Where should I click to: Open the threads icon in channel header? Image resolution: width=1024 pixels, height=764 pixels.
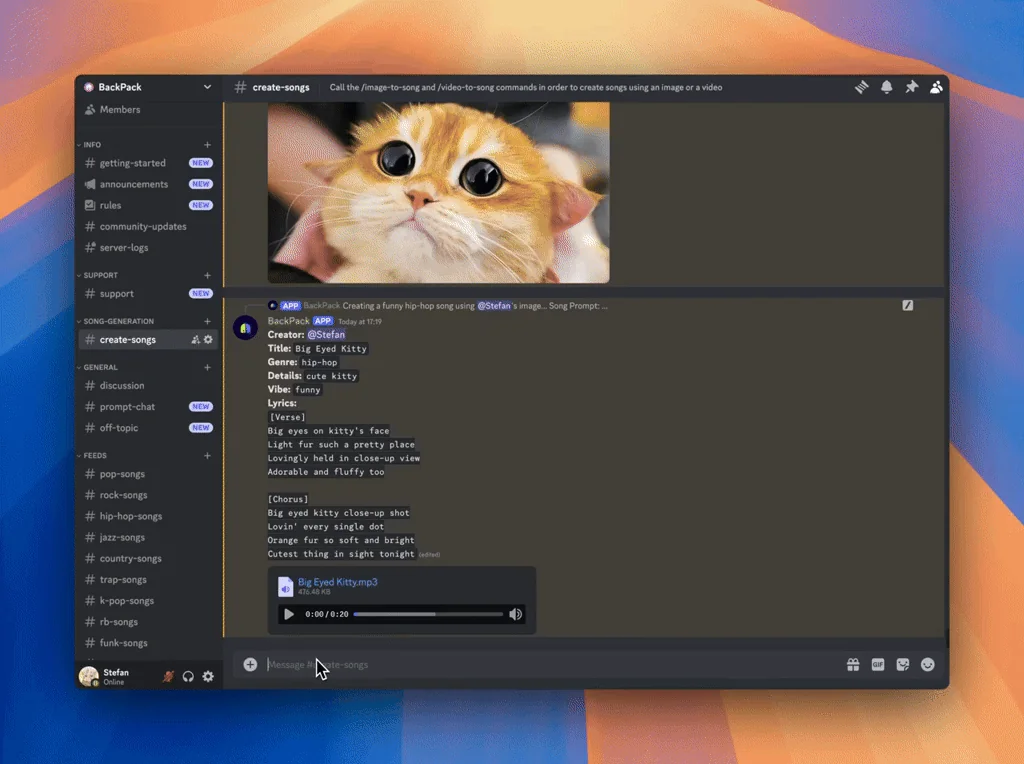tap(861, 87)
